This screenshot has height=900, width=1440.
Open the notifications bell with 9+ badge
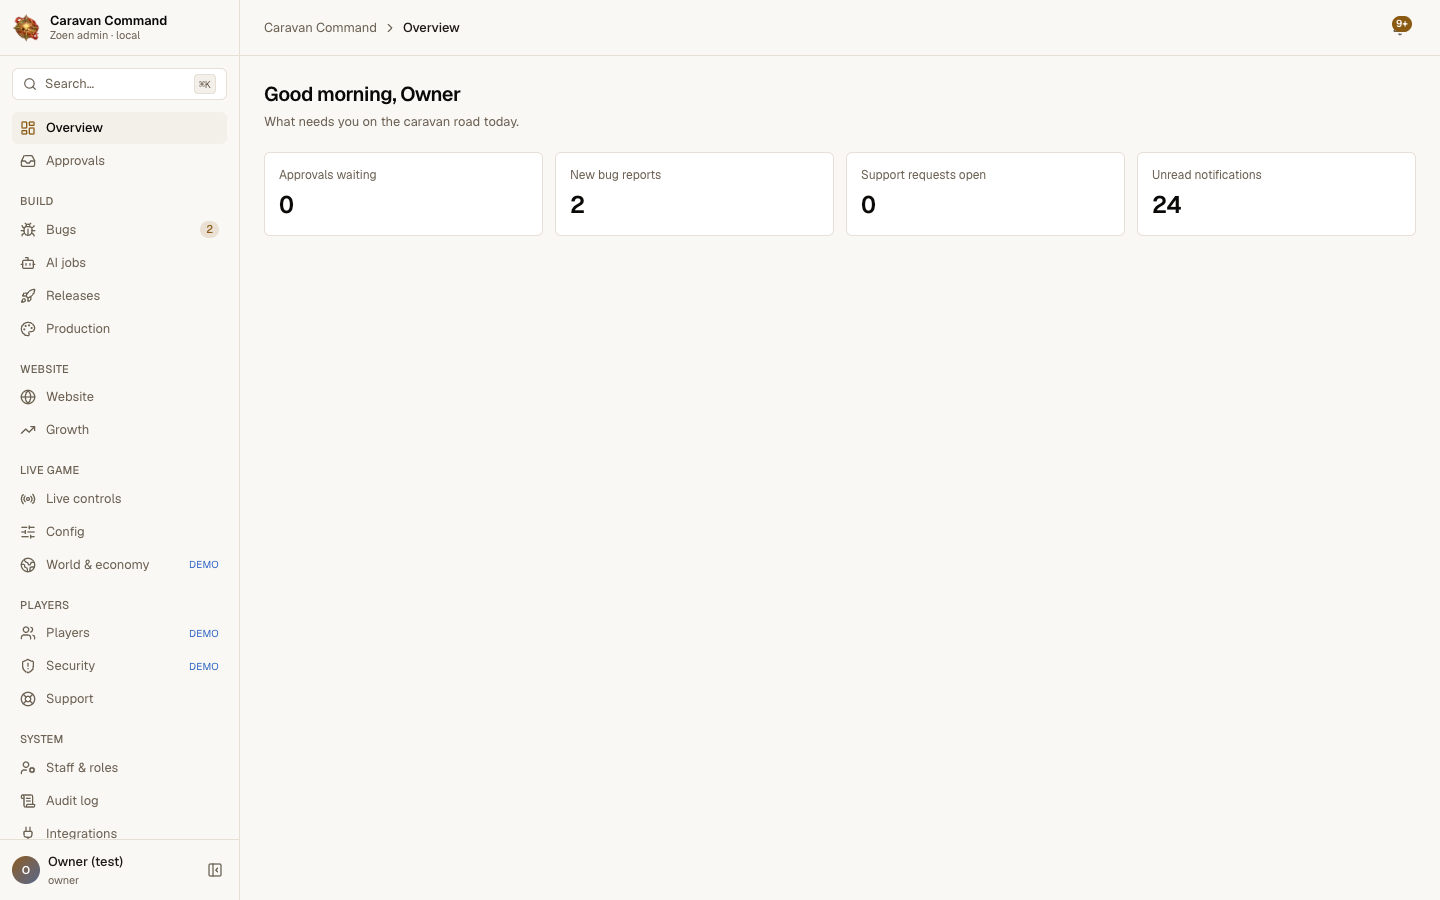pyautogui.click(x=1401, y=27)
